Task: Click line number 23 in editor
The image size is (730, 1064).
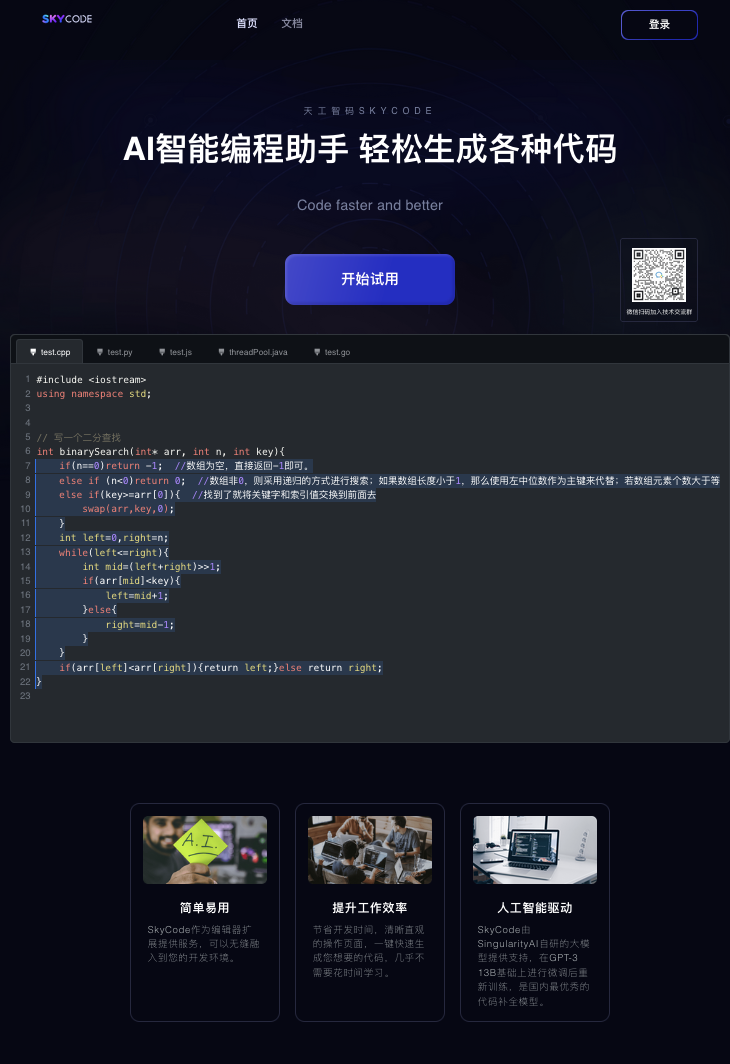Action: (x=25, y=696)
